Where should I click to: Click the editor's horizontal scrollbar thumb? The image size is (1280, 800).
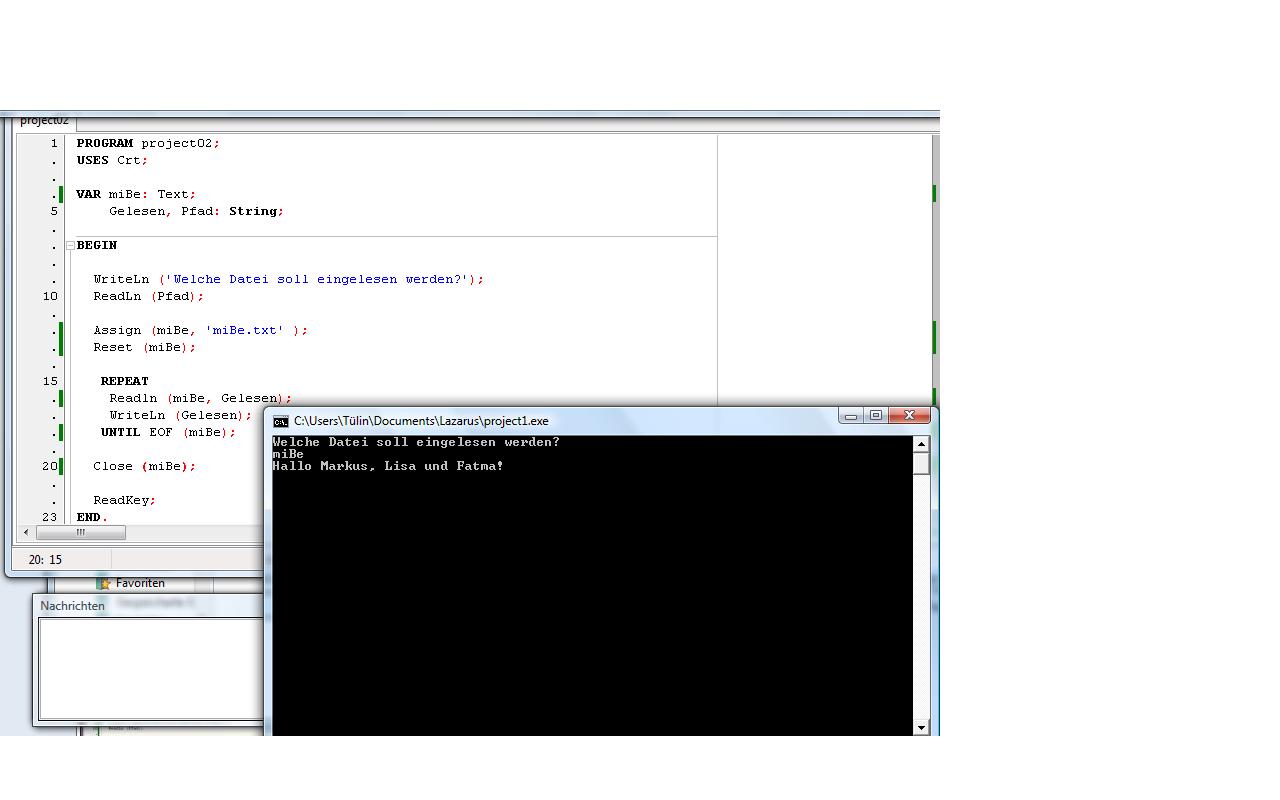tap(80, 532)
